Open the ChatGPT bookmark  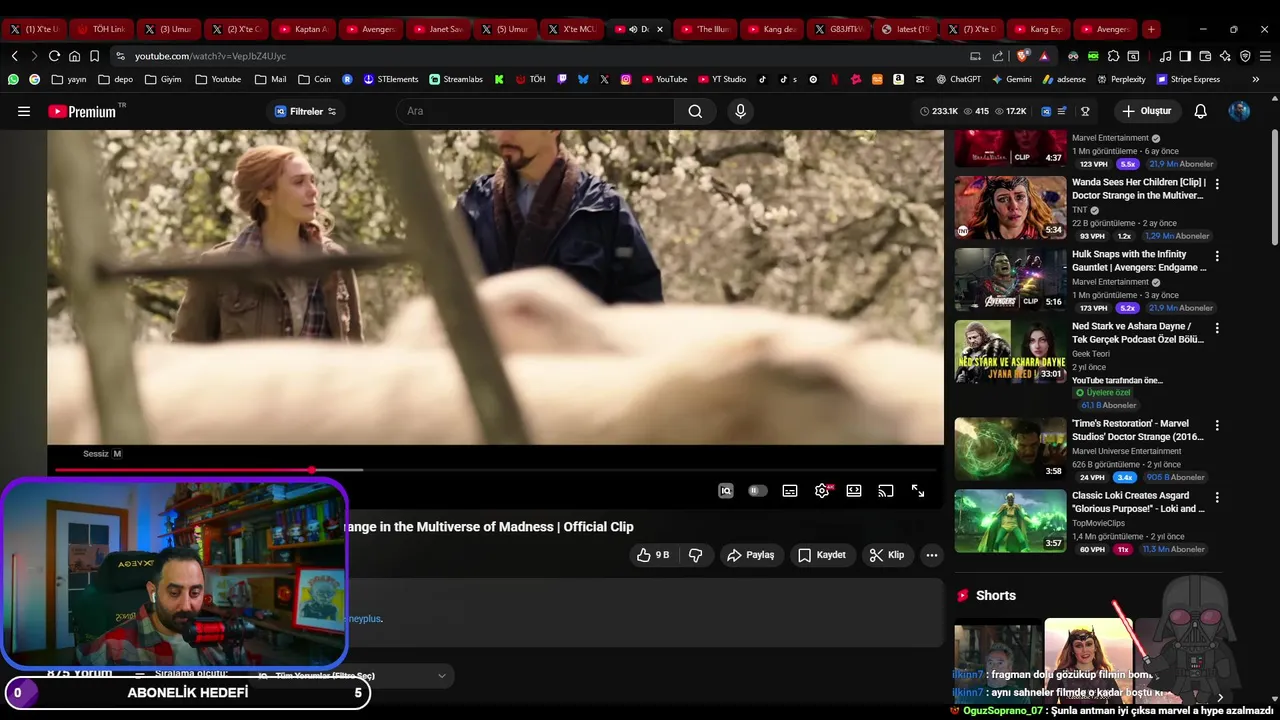[958, 79]
